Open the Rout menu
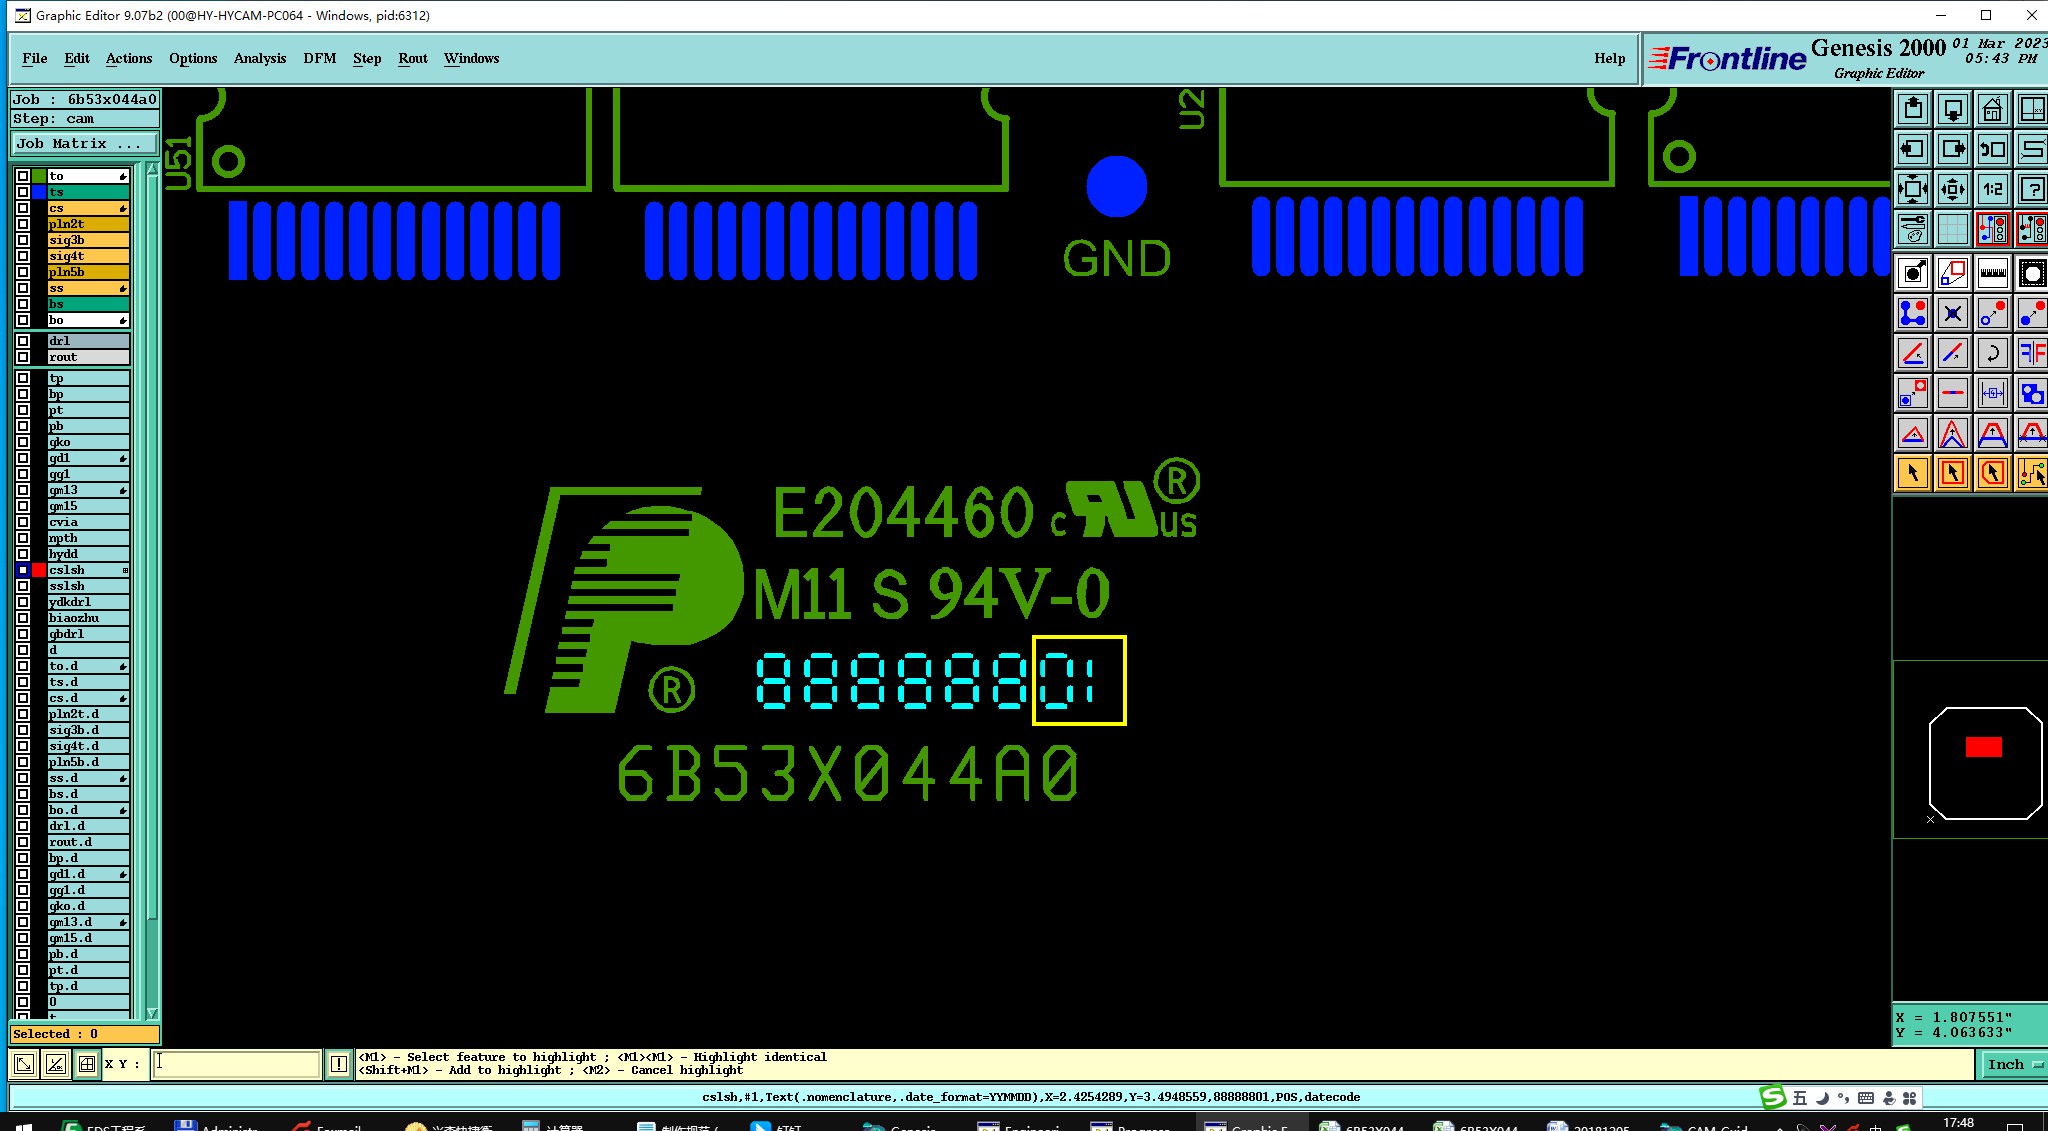This screenshot has height=1131, width=2048. (x=413, y=58)
